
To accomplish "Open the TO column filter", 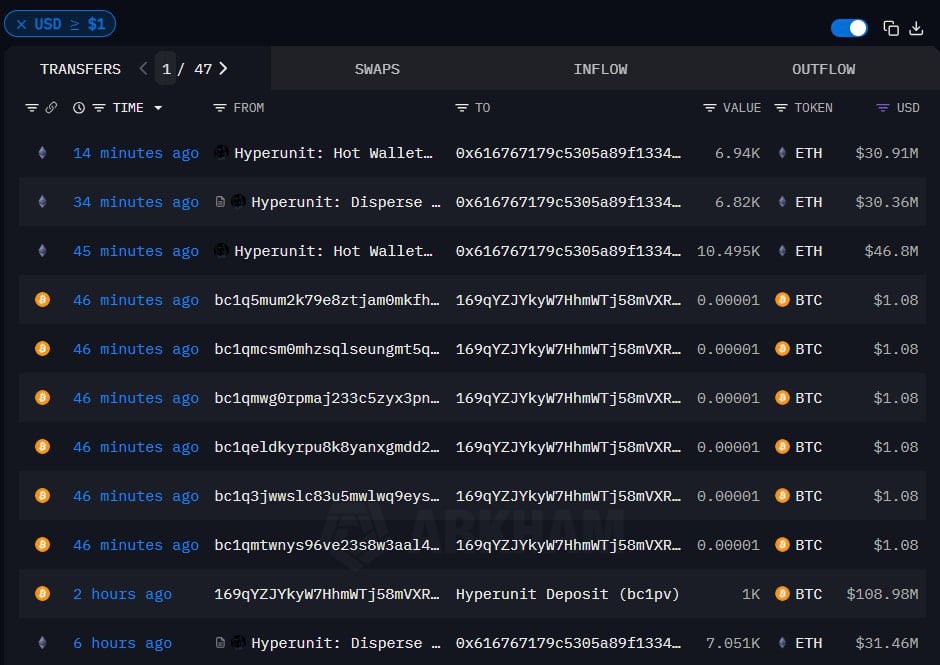I will click(x=462, y=108).
